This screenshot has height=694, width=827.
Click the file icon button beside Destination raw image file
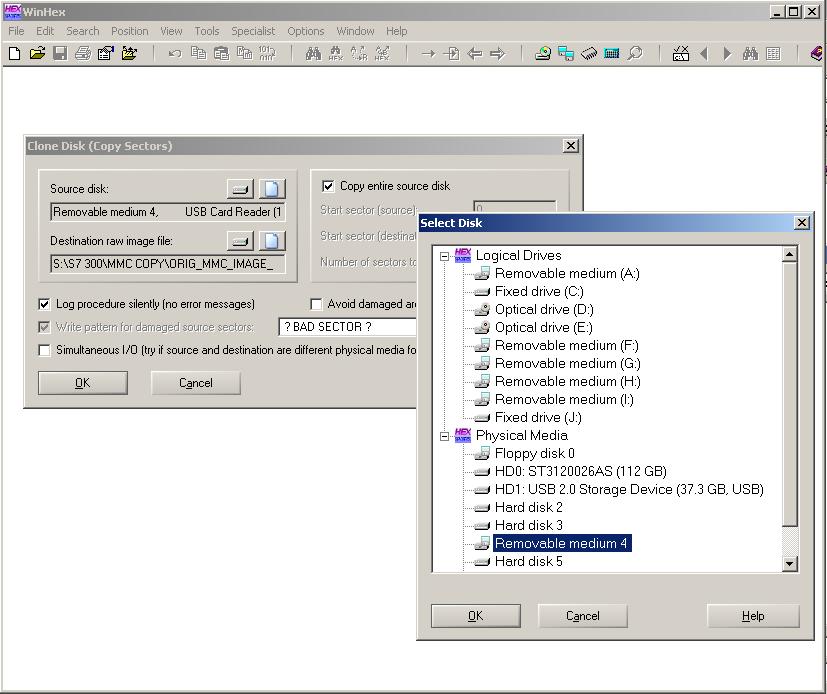tap(272, 241)
